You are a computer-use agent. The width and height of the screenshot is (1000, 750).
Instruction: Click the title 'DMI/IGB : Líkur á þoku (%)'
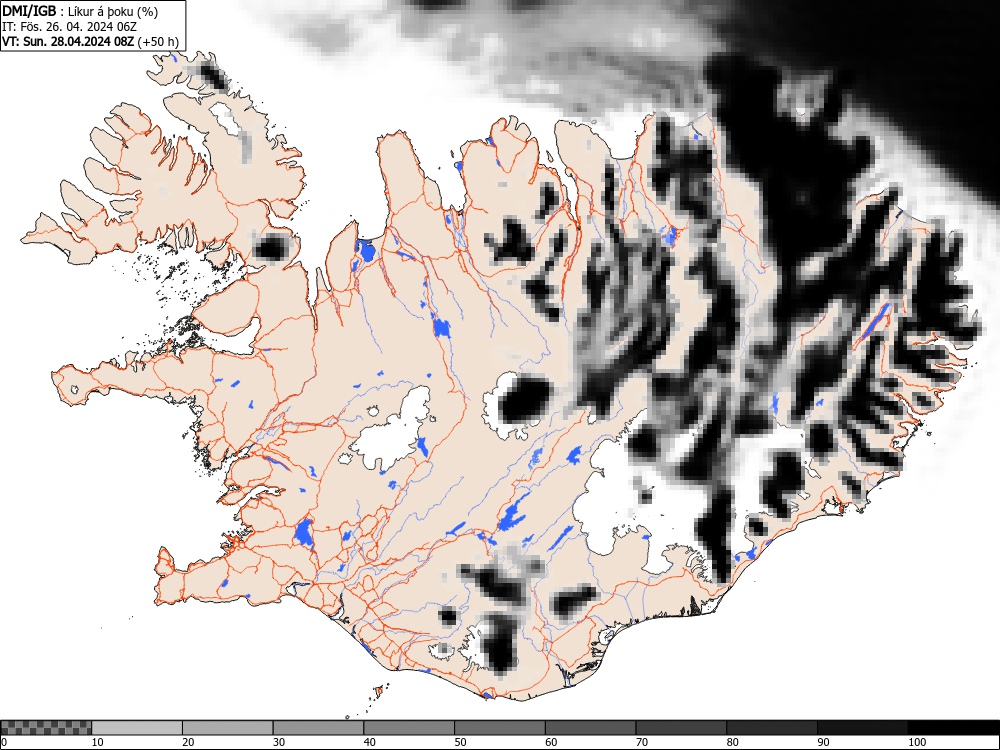[80, 11]
